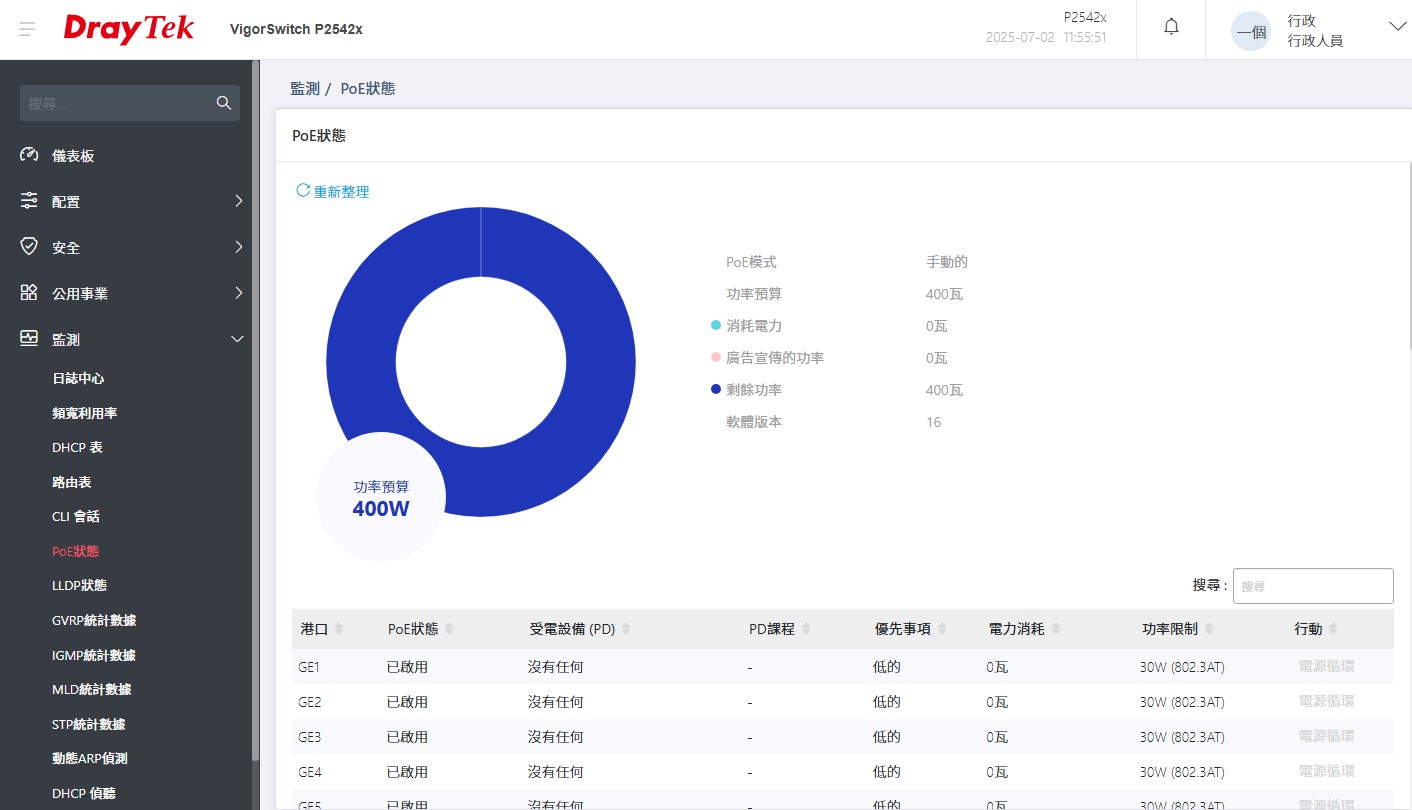Click the user avatar circle
Image resolution: width=1412 pixels, height=810 pixels.
point(1250,30)
